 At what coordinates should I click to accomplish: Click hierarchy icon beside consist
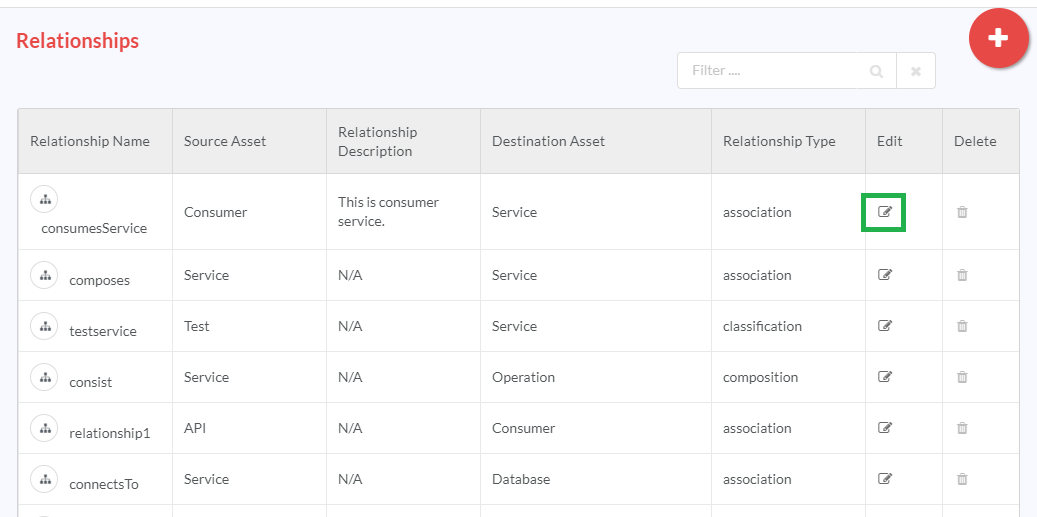(x=44, y=377)
